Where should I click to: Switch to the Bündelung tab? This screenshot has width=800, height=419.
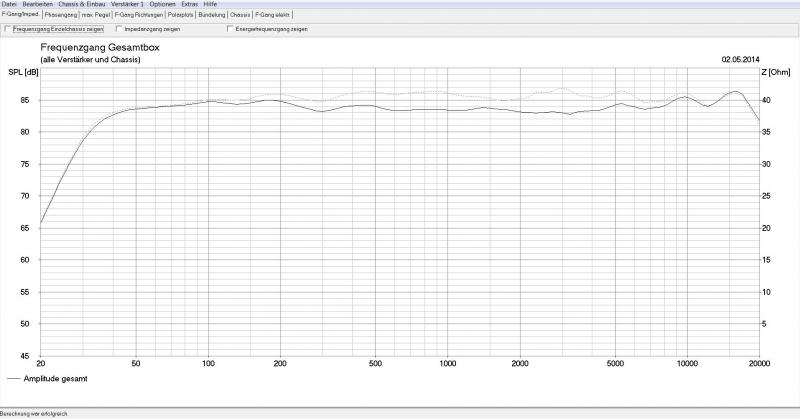point(212,15)
